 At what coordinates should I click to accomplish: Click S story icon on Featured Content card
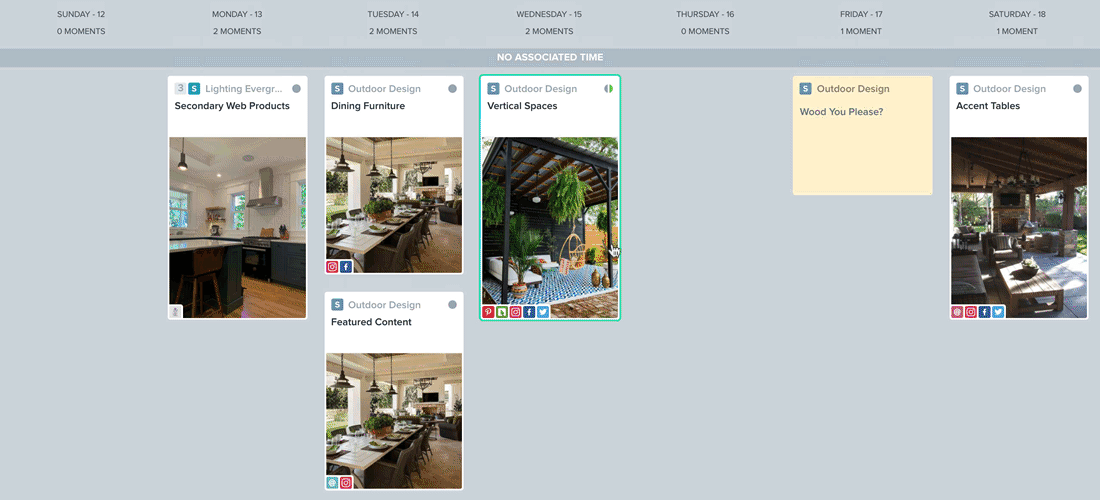[337, 304]
